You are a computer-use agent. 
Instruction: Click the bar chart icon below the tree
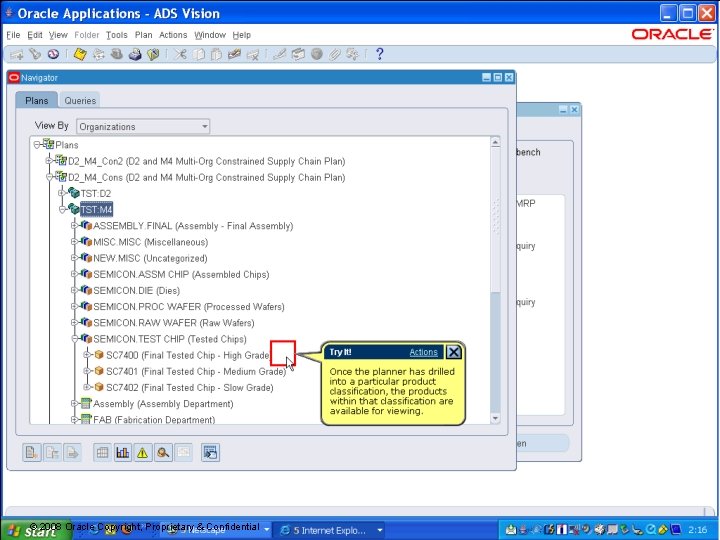tap(123, 453)
